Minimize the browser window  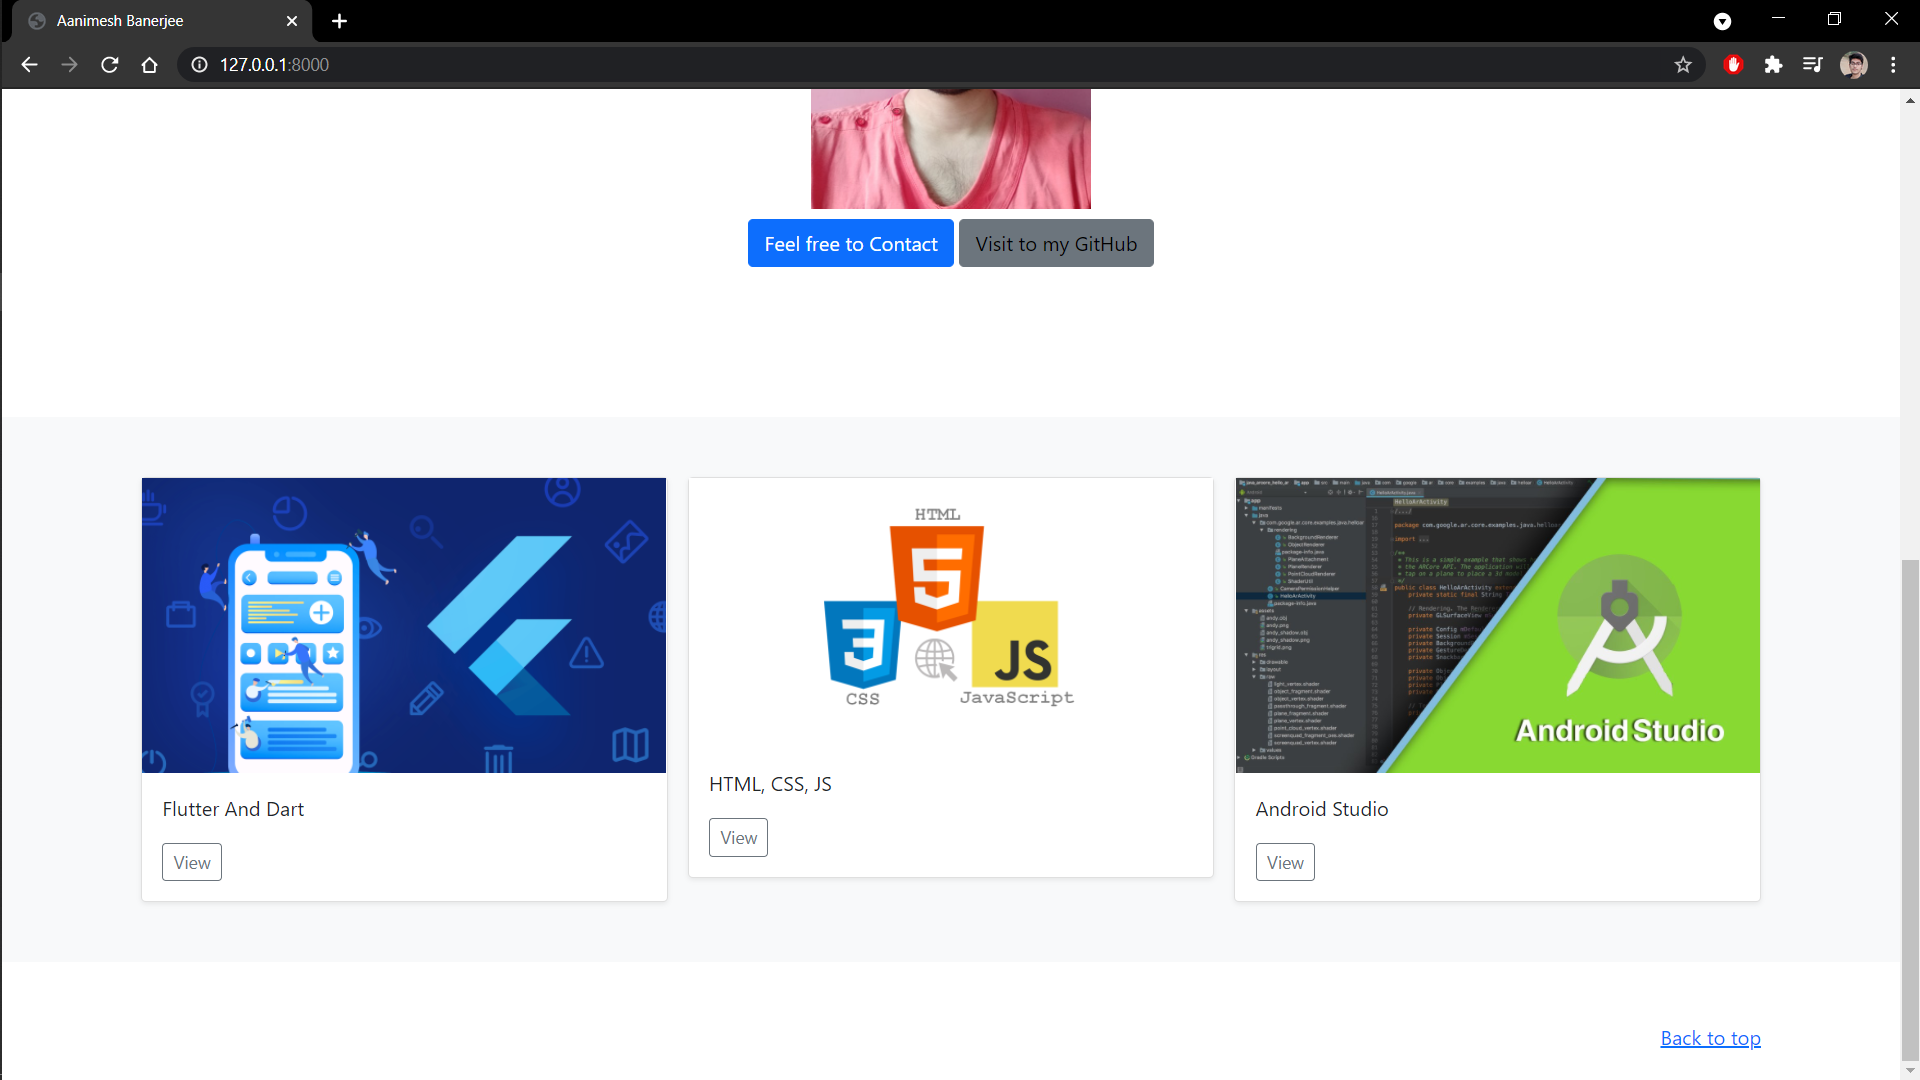coord(1778,19)
